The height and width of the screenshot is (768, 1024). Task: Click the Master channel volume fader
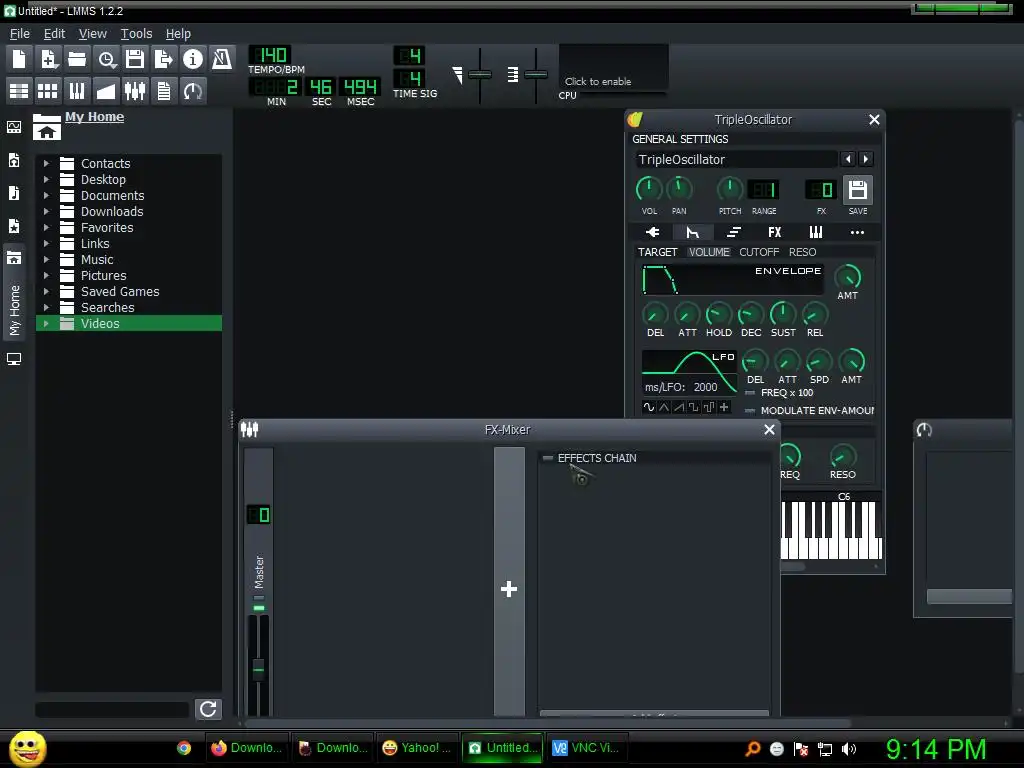[x=259, y=669]
